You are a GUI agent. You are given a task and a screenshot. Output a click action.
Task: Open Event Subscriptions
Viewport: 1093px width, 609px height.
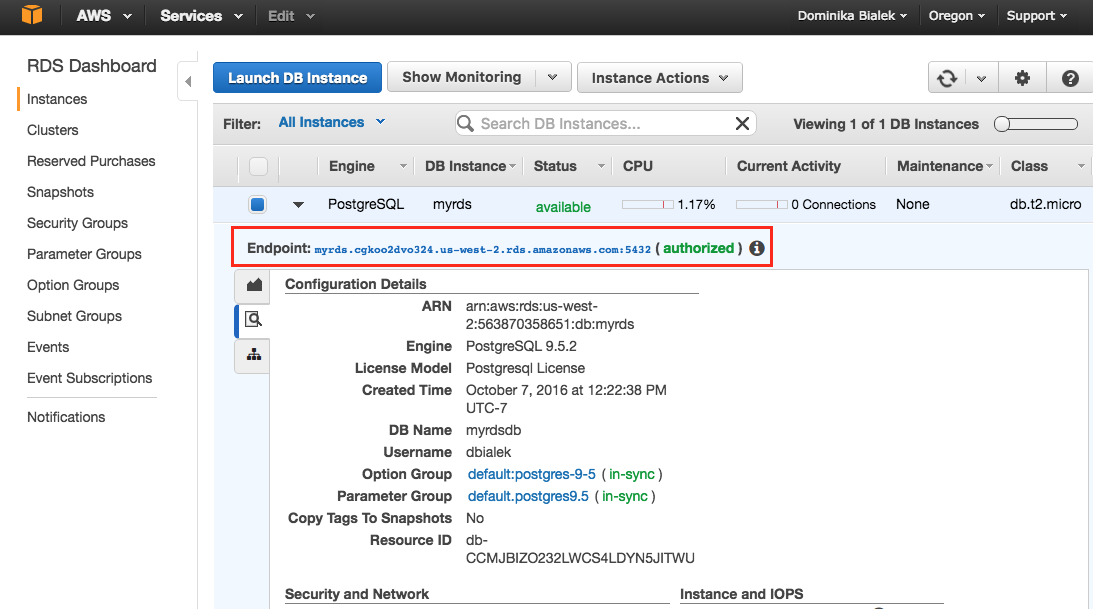point(90,378)
